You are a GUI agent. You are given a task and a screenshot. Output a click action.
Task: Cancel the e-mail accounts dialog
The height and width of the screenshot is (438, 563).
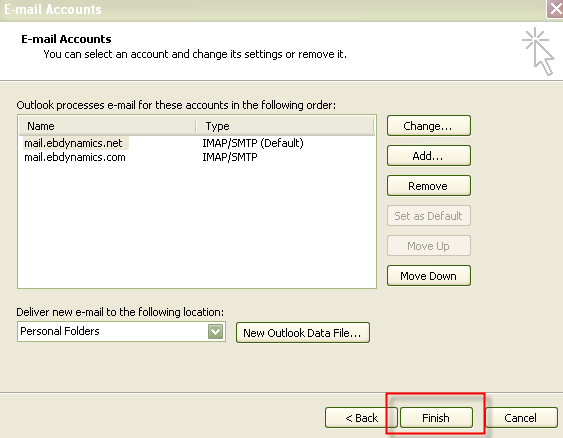click(521, 418)
